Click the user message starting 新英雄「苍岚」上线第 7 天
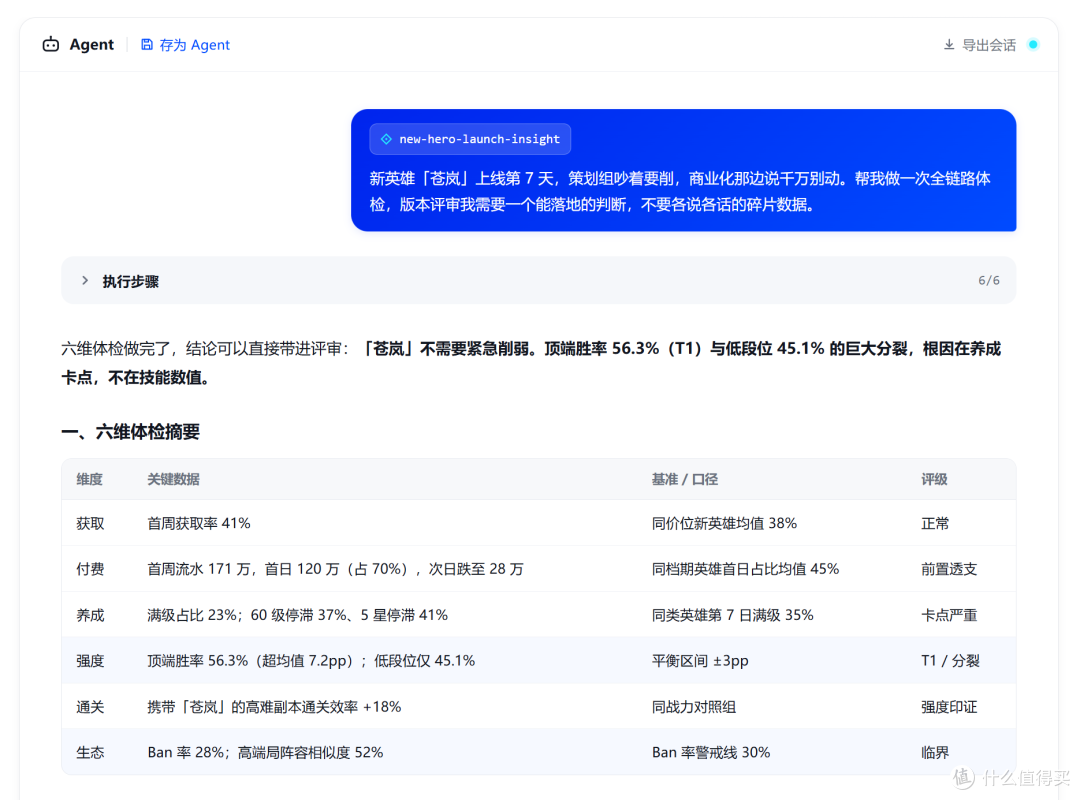 point(680,192)
